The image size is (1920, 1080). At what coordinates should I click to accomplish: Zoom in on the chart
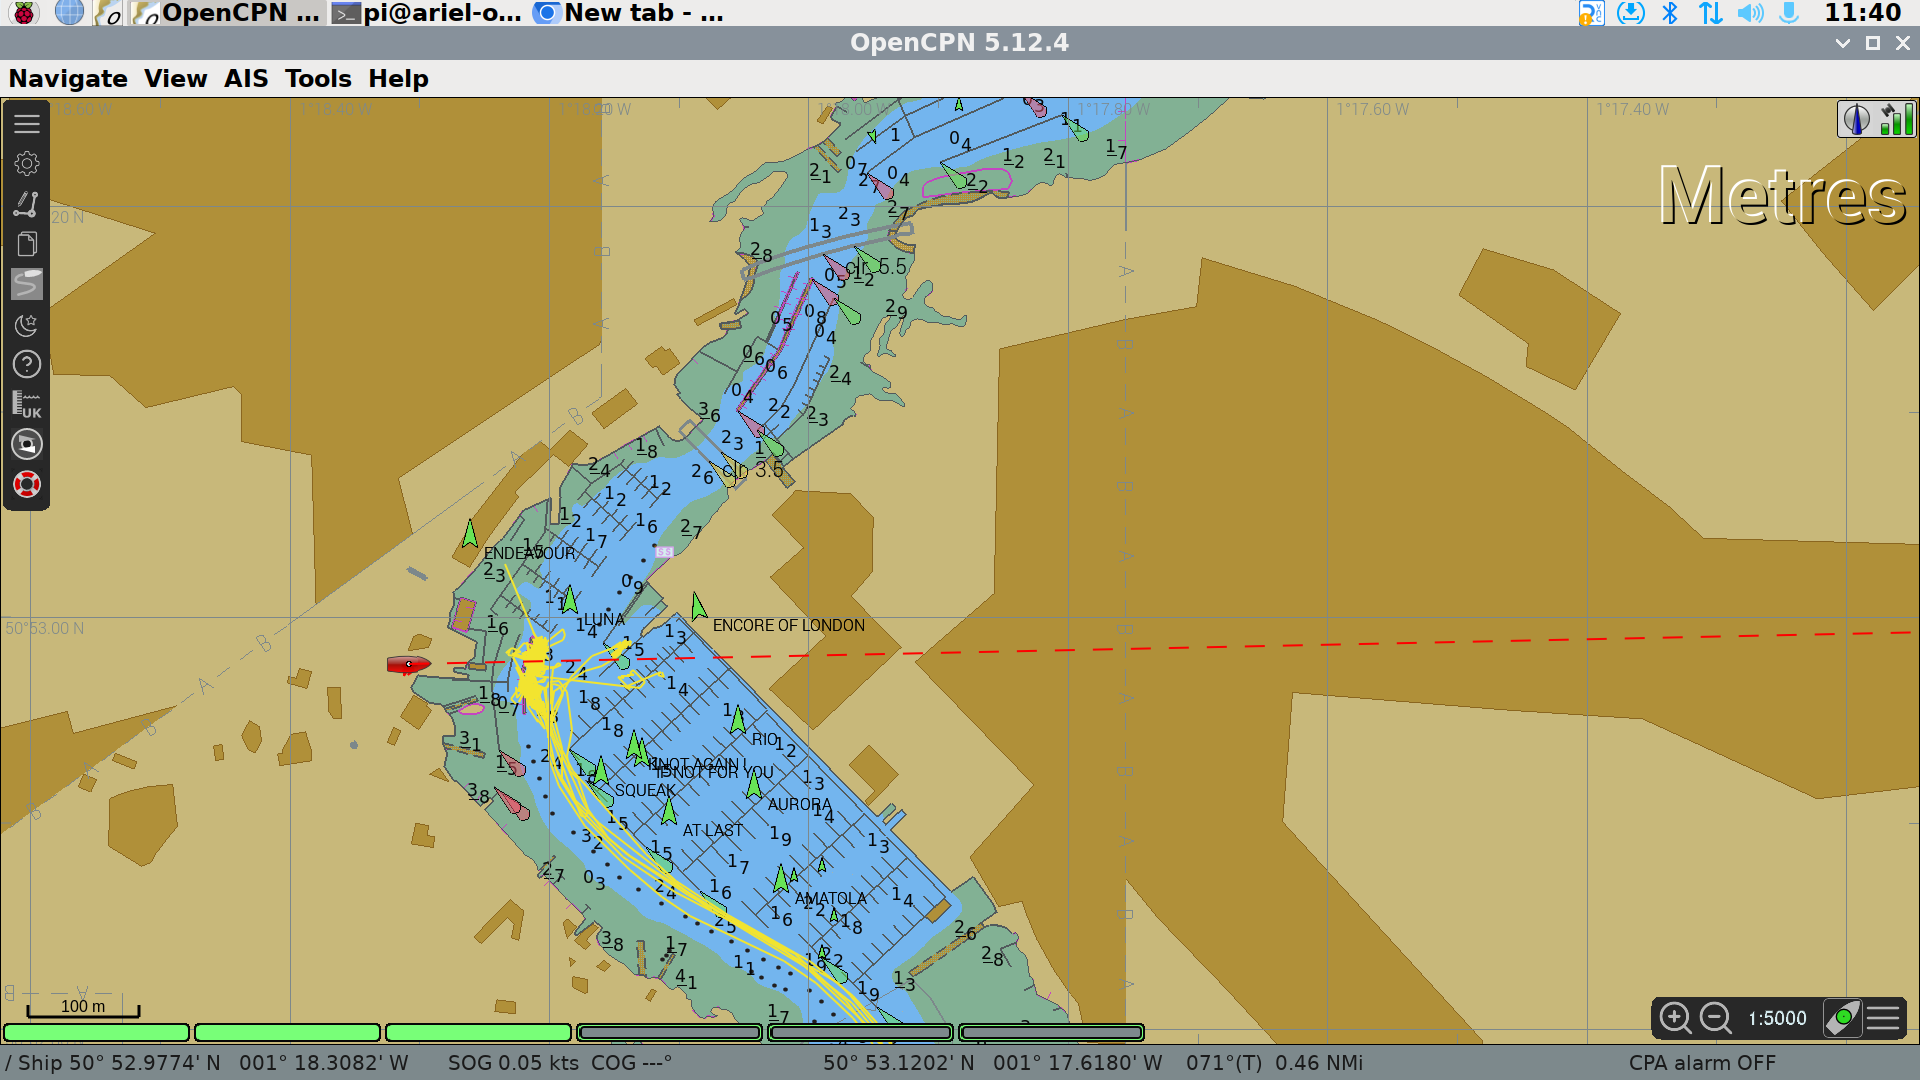pos(1675,1018)
